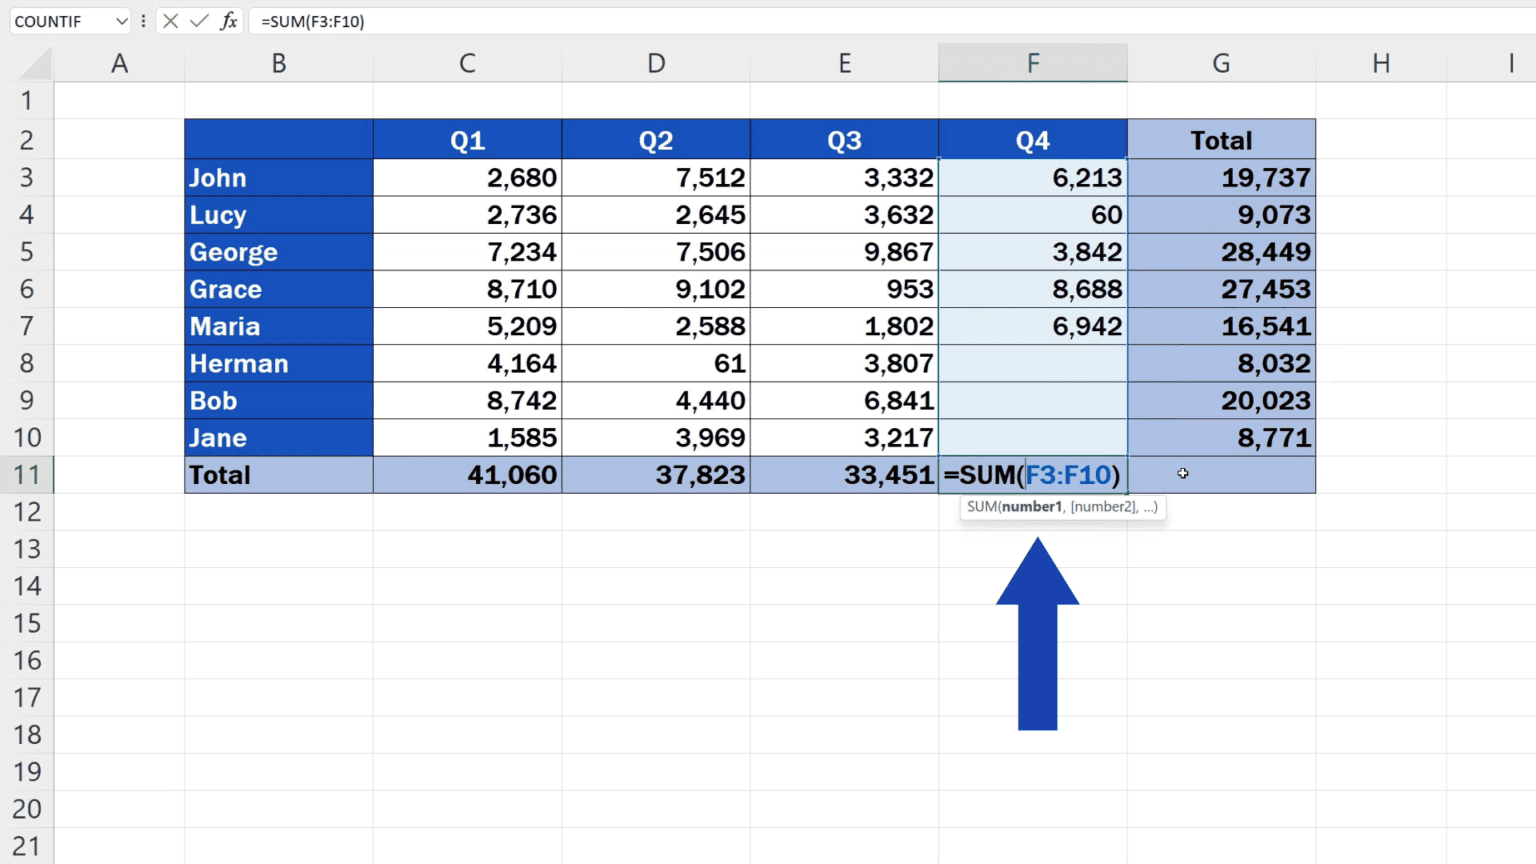Open Insert Function via the fx icon

tap(229, 21)
